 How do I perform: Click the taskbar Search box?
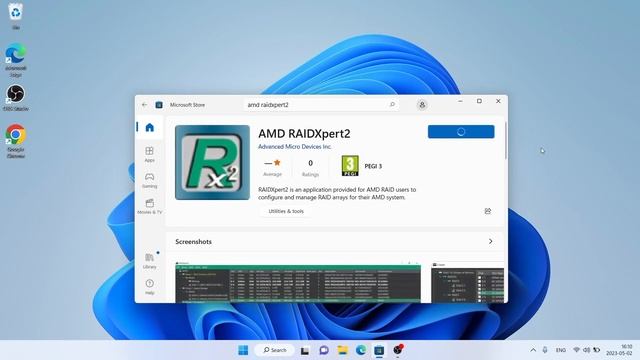[274, 350]
